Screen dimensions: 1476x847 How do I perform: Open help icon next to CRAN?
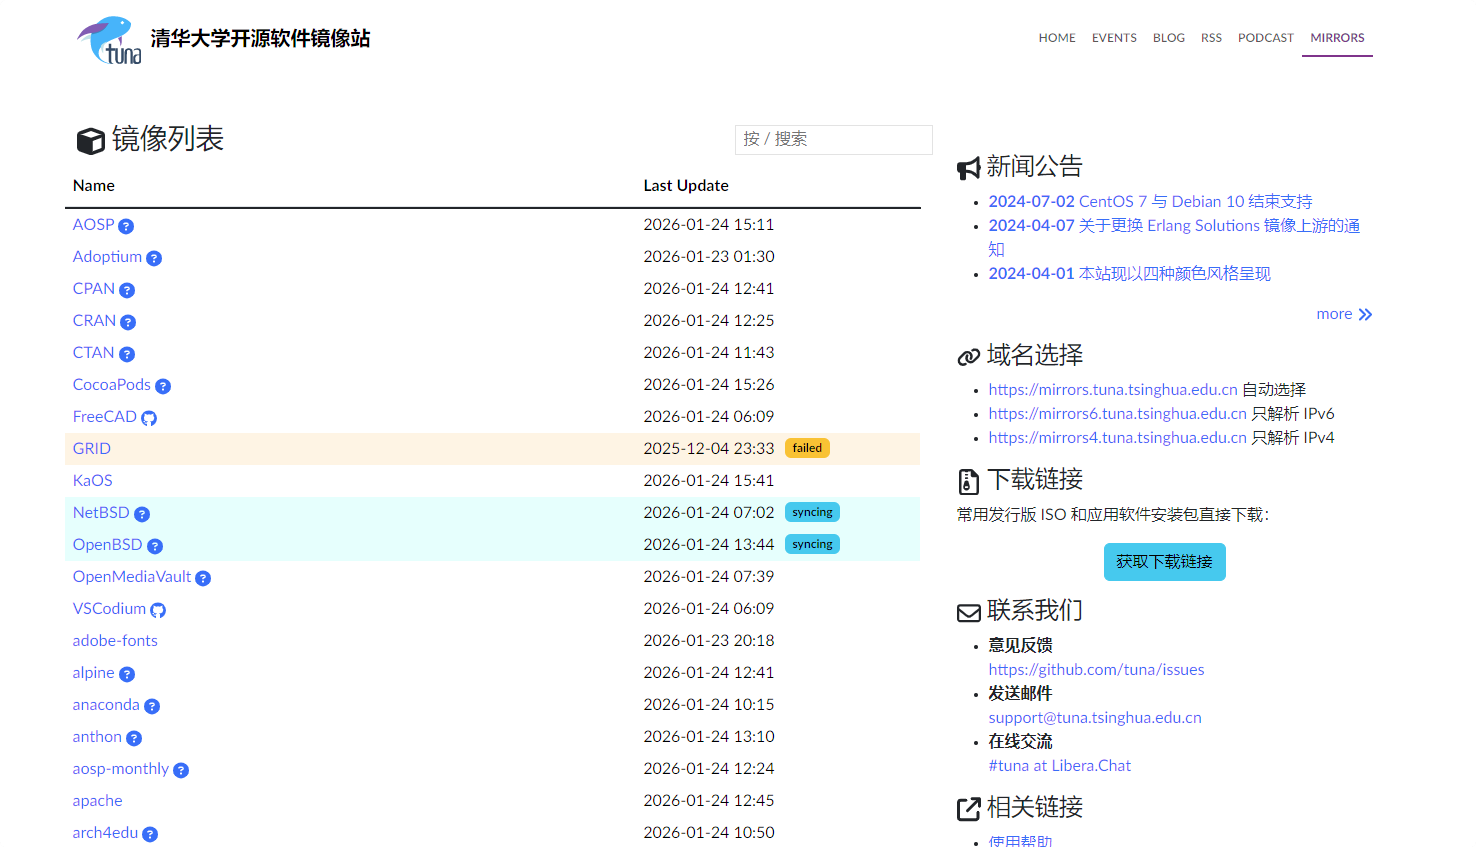point(128,322)
